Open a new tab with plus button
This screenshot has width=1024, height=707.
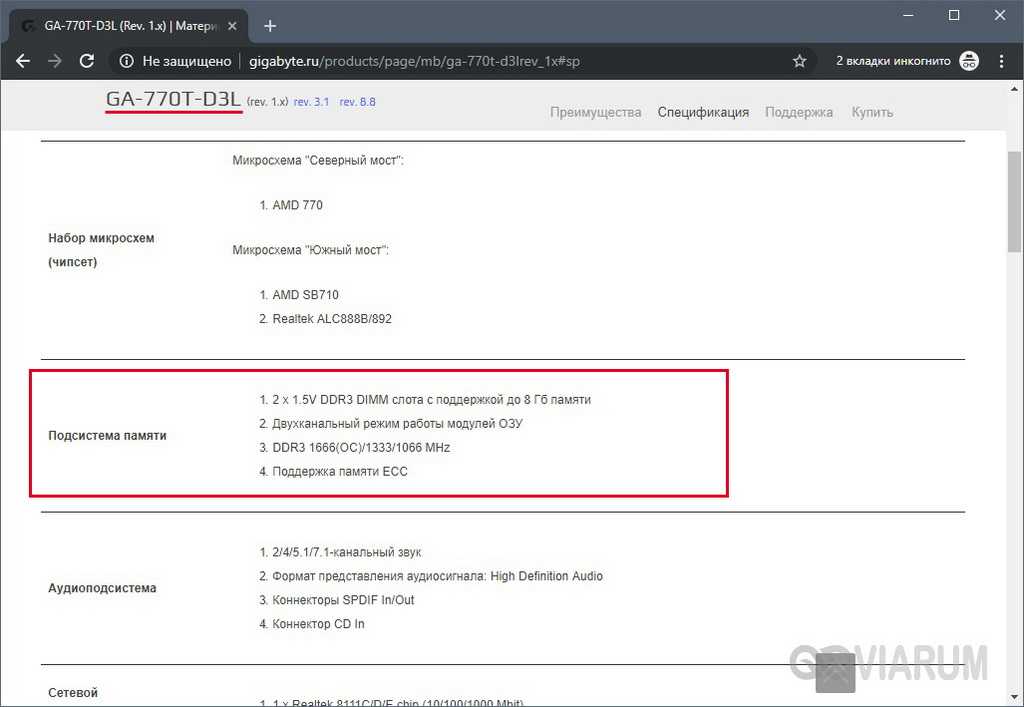270,26
